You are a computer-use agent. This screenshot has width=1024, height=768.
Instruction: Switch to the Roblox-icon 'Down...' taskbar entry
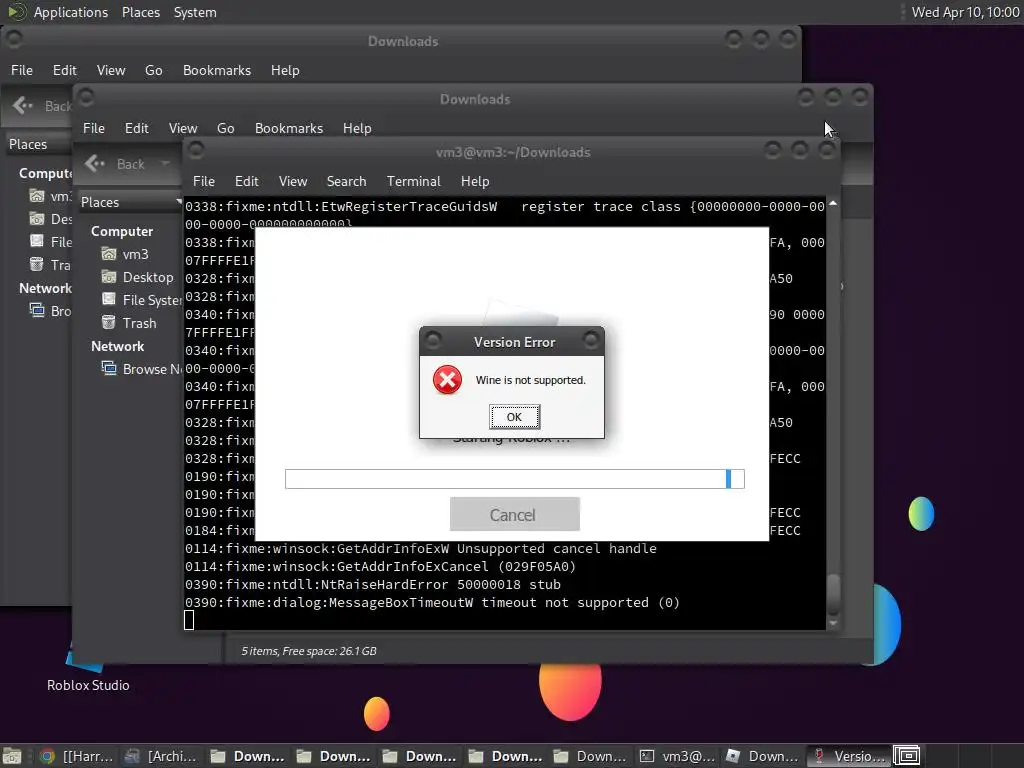pos(762,756)
